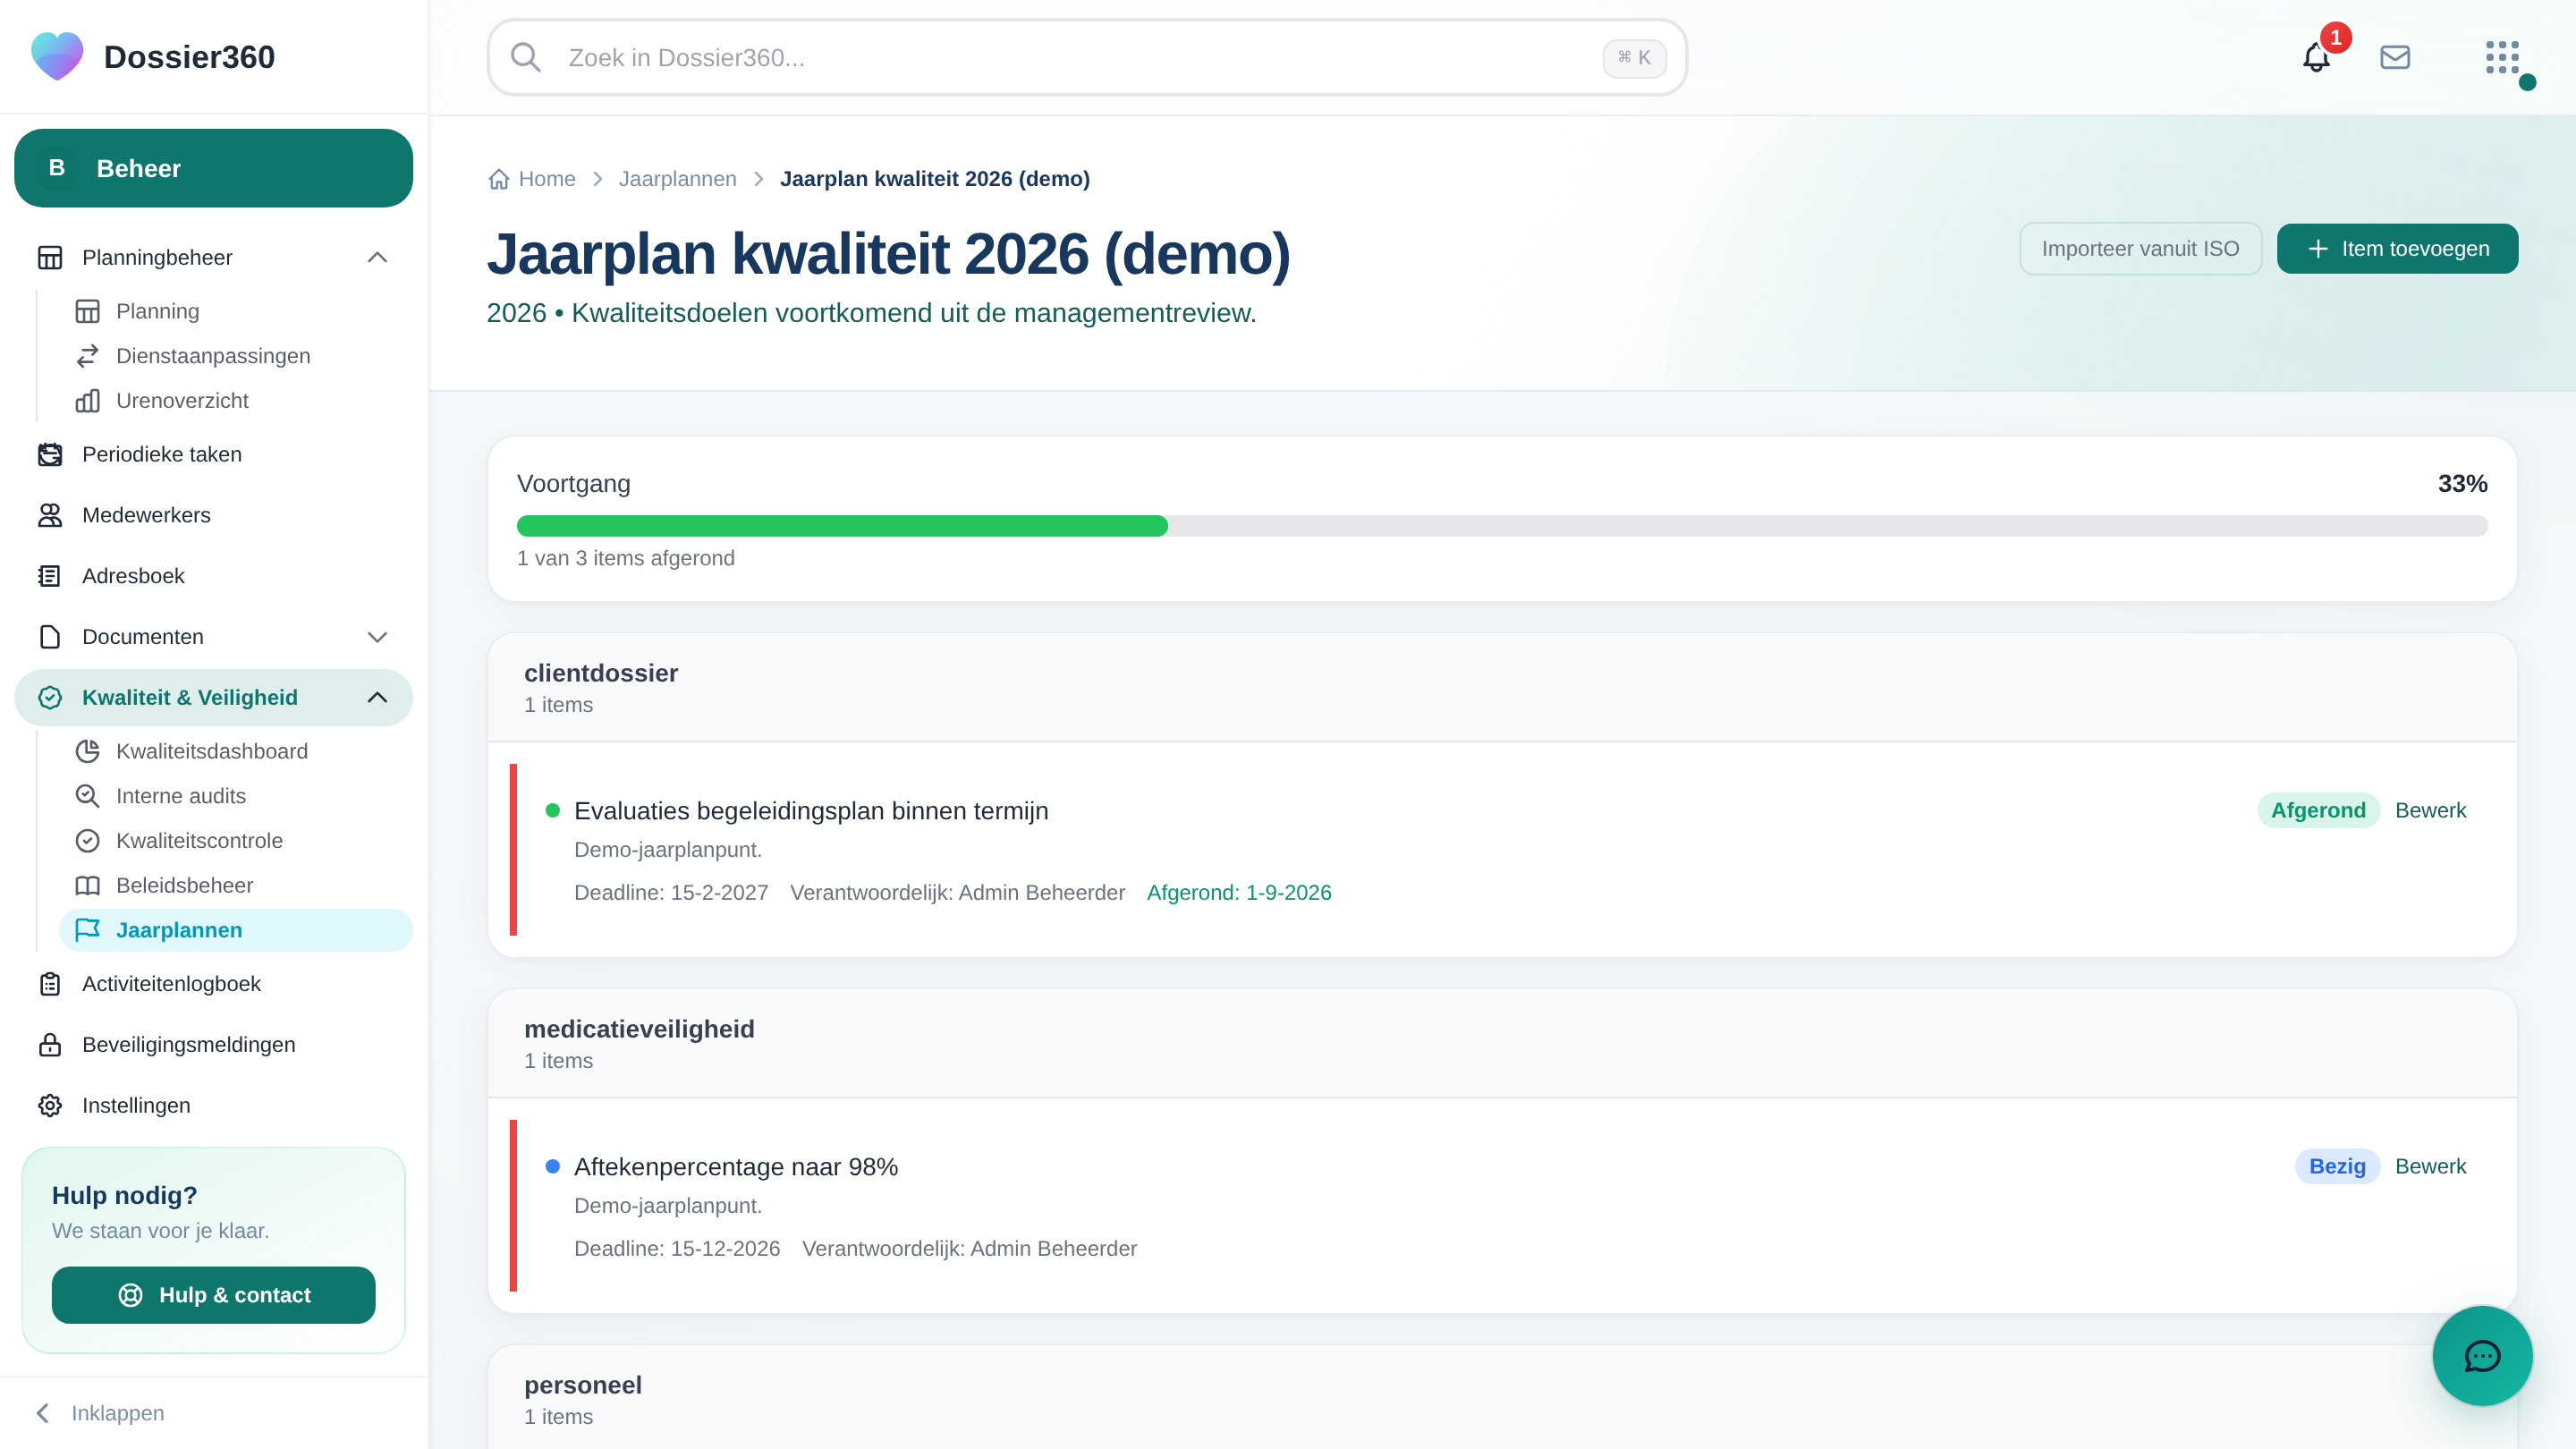Open Instellingen
This screenshot has height=1449, width=2576.
click(x=213, y=1105)
